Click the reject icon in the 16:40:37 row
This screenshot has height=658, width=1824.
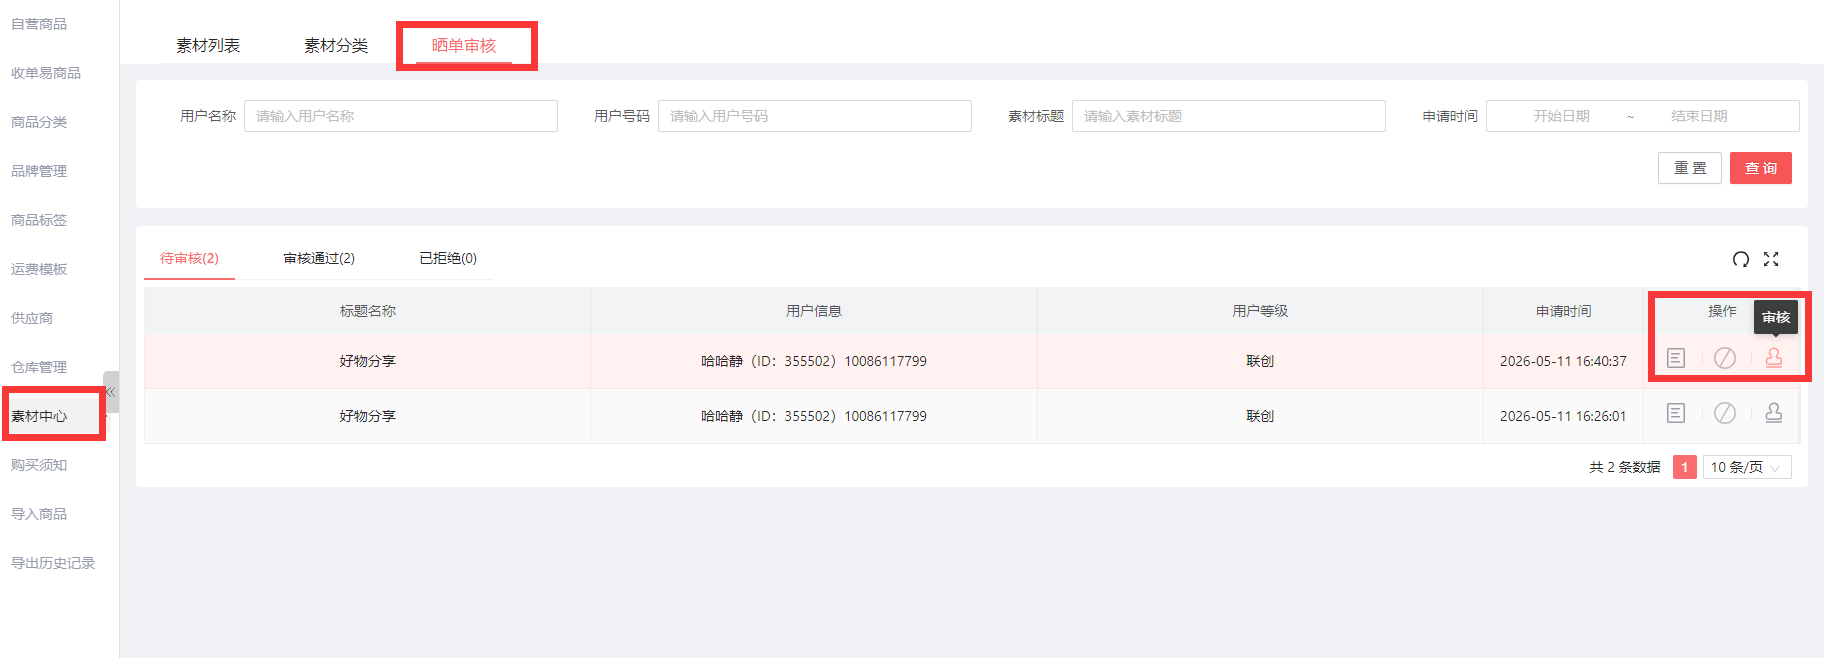(x=1725, y=358)
